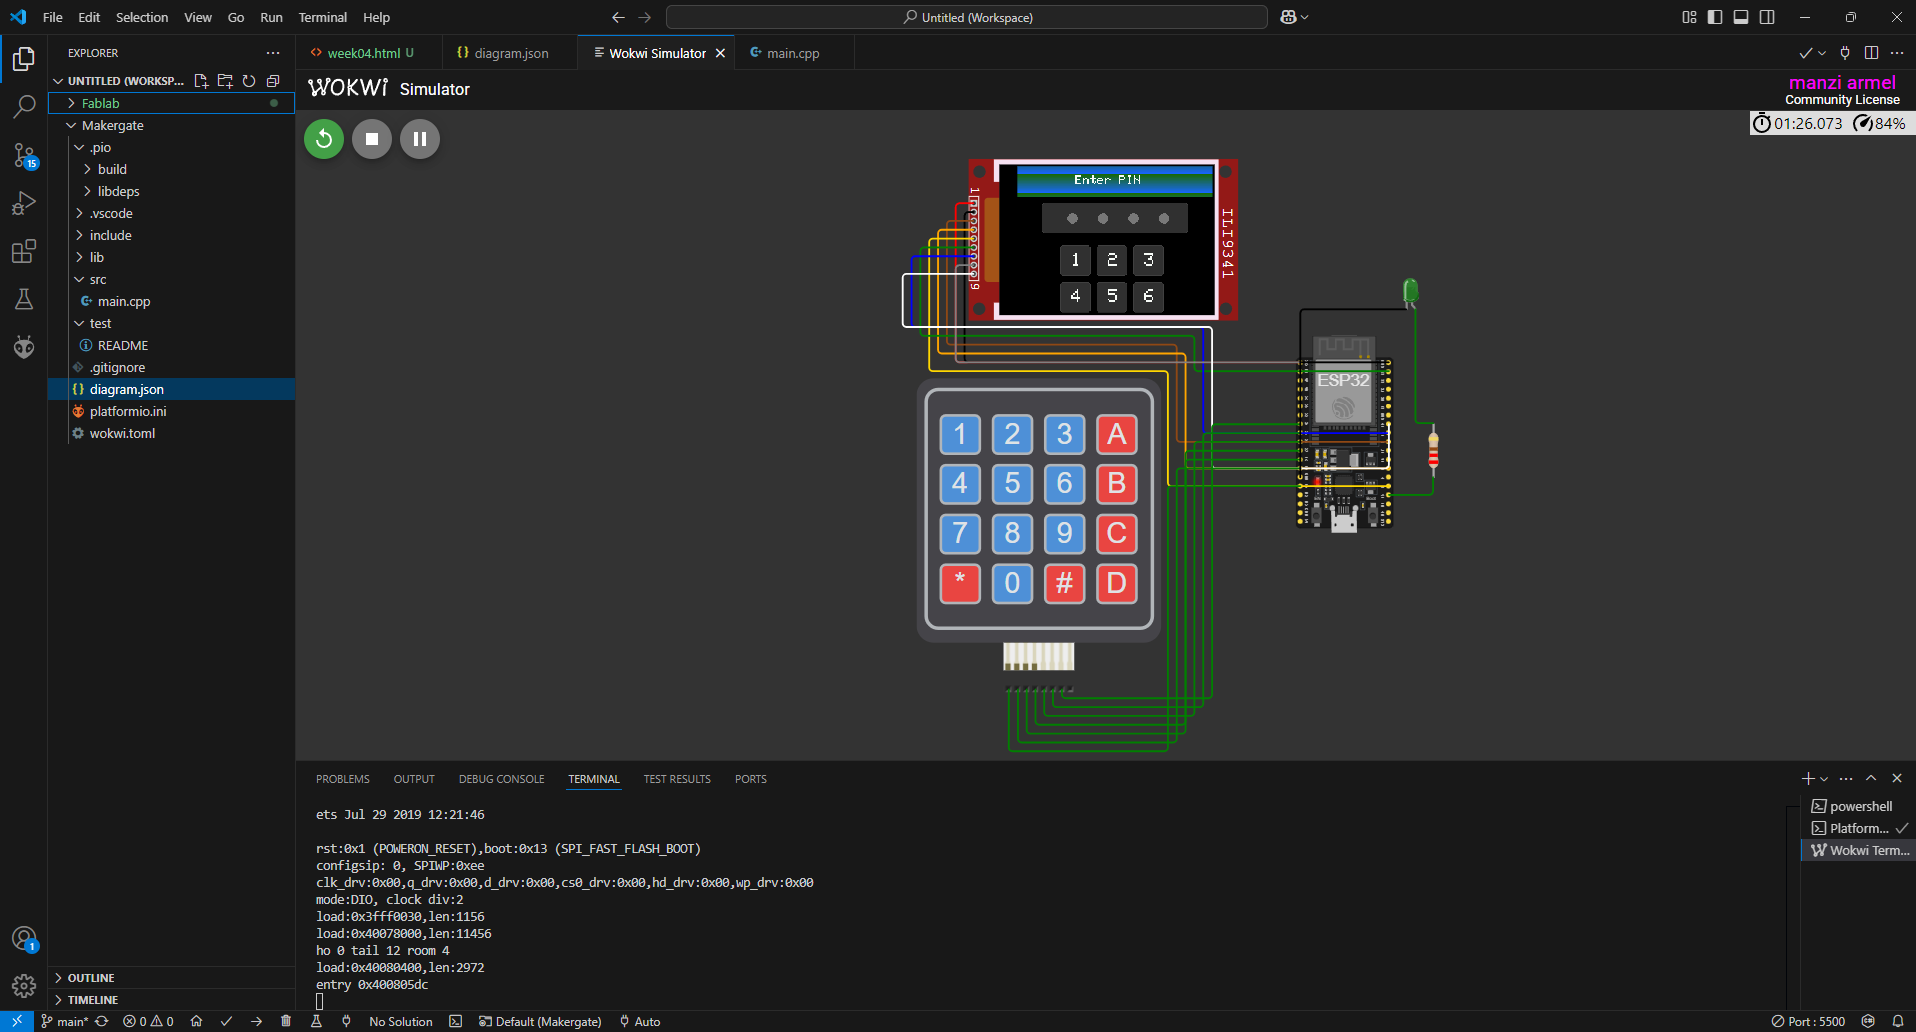Open the DEBUG CONSOLE panel tab

tap(502, 779)
